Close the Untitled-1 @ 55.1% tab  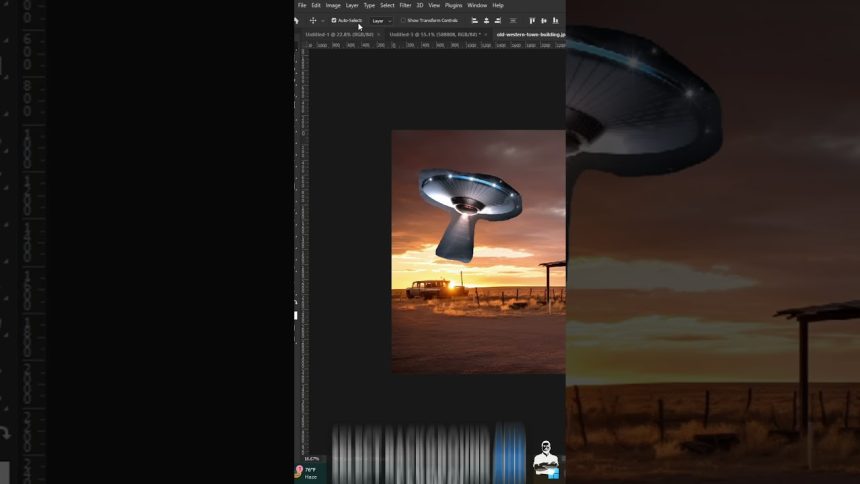[x=485, y=35]
